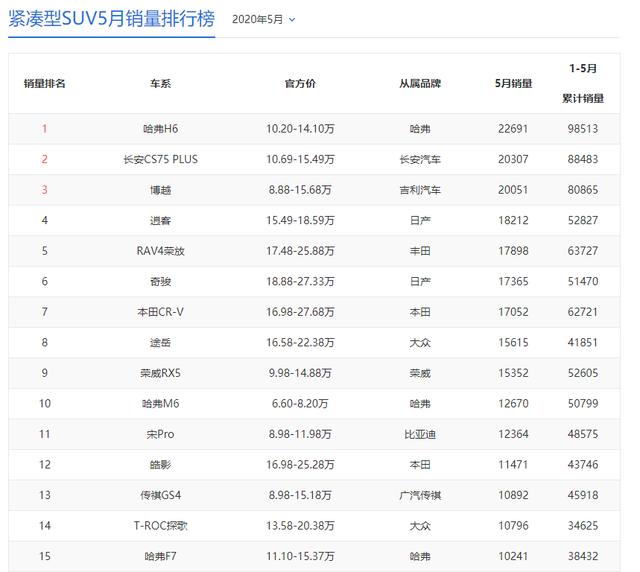Select price 10.20-14.10万 for 哈弗H6
The height and width of the screenshot is (572, 640).
click(x=300, y=129)
